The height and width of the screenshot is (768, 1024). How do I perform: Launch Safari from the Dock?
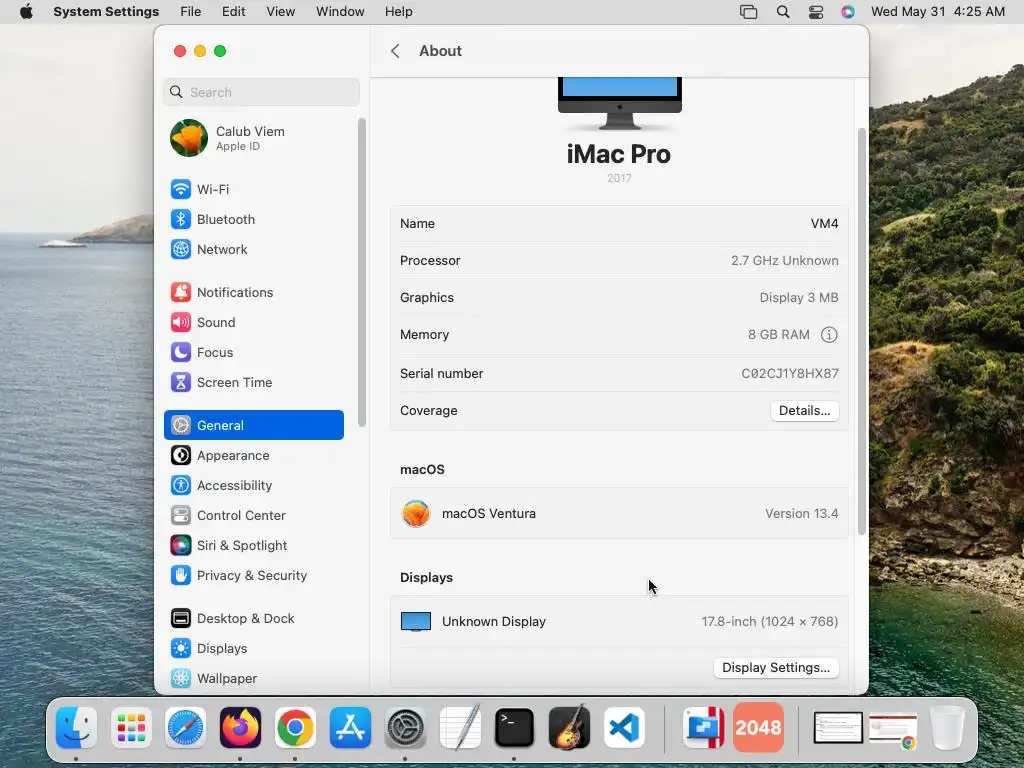pyautogui.click(x=185, y=728)
